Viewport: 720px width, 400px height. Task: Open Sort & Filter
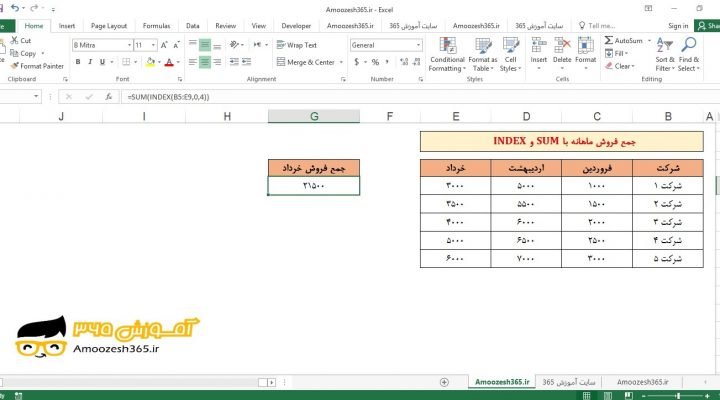664,54
